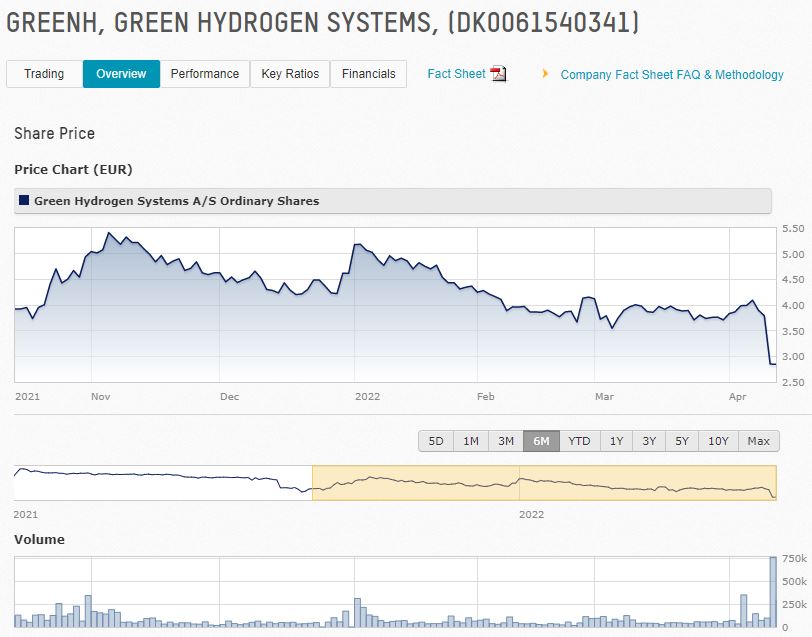Open the Performance tab
Screen dimensions: 812x637
coord(205,73)
